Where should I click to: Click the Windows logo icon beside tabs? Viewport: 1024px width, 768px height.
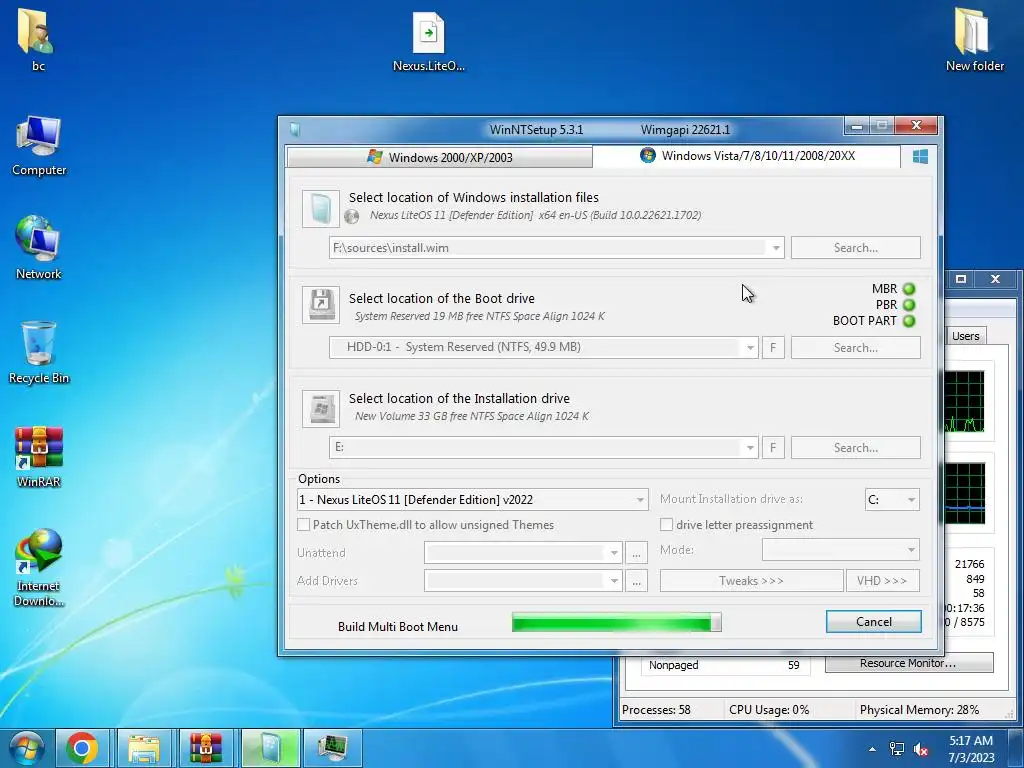tap(920, 157)
